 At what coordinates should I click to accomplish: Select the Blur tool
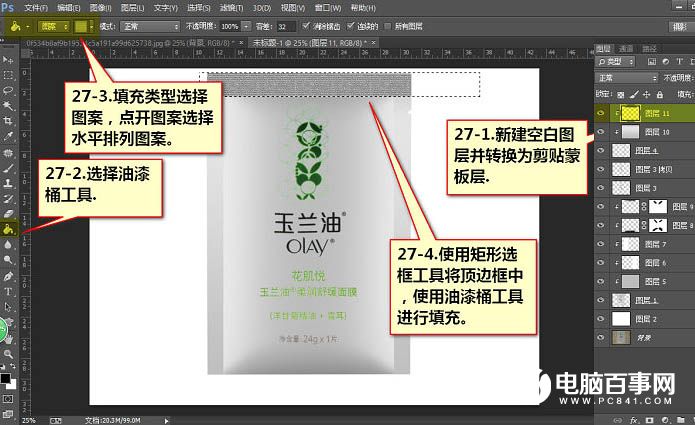pos(8,245)
